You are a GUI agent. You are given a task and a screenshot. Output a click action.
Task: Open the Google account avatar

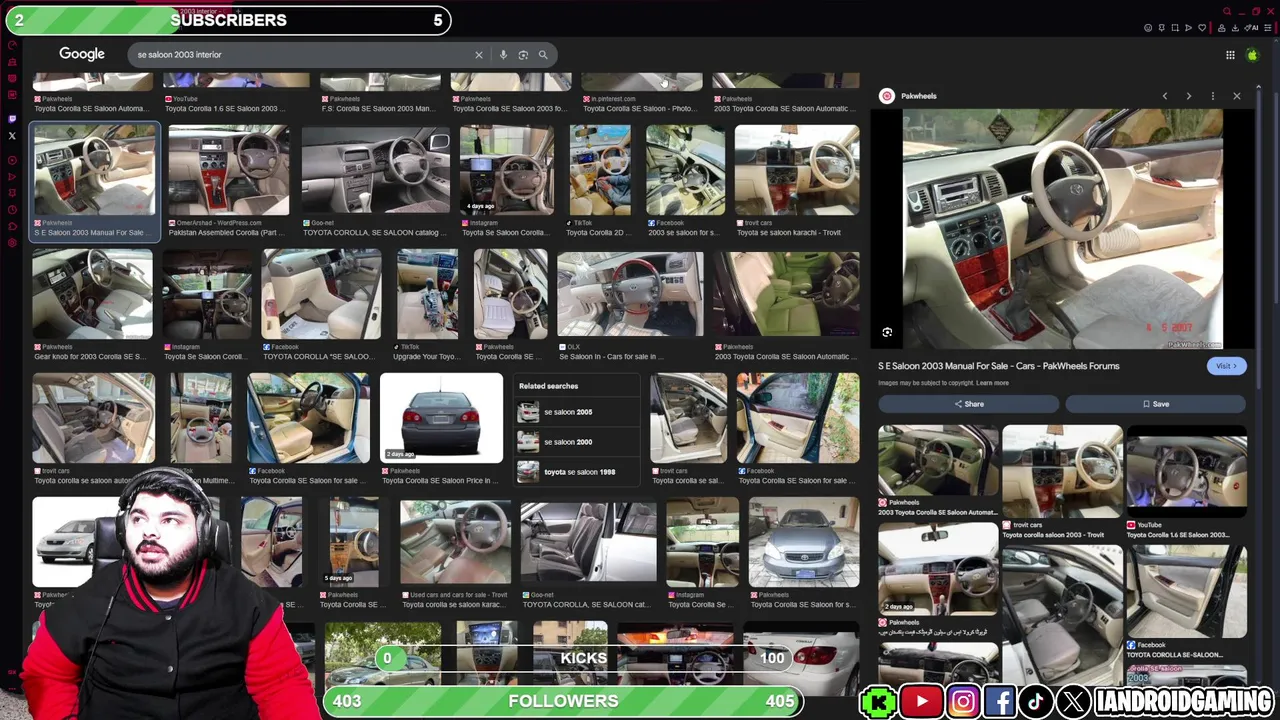click(x=1252, y=55)
